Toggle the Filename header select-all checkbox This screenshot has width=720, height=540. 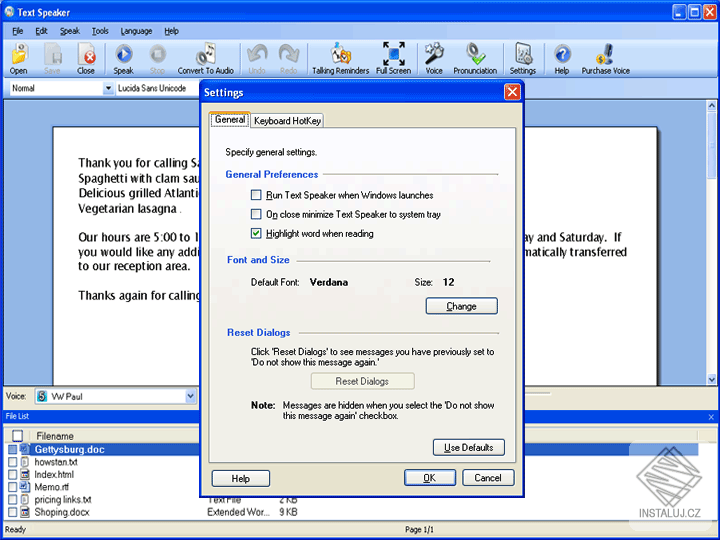click(17, 436)
